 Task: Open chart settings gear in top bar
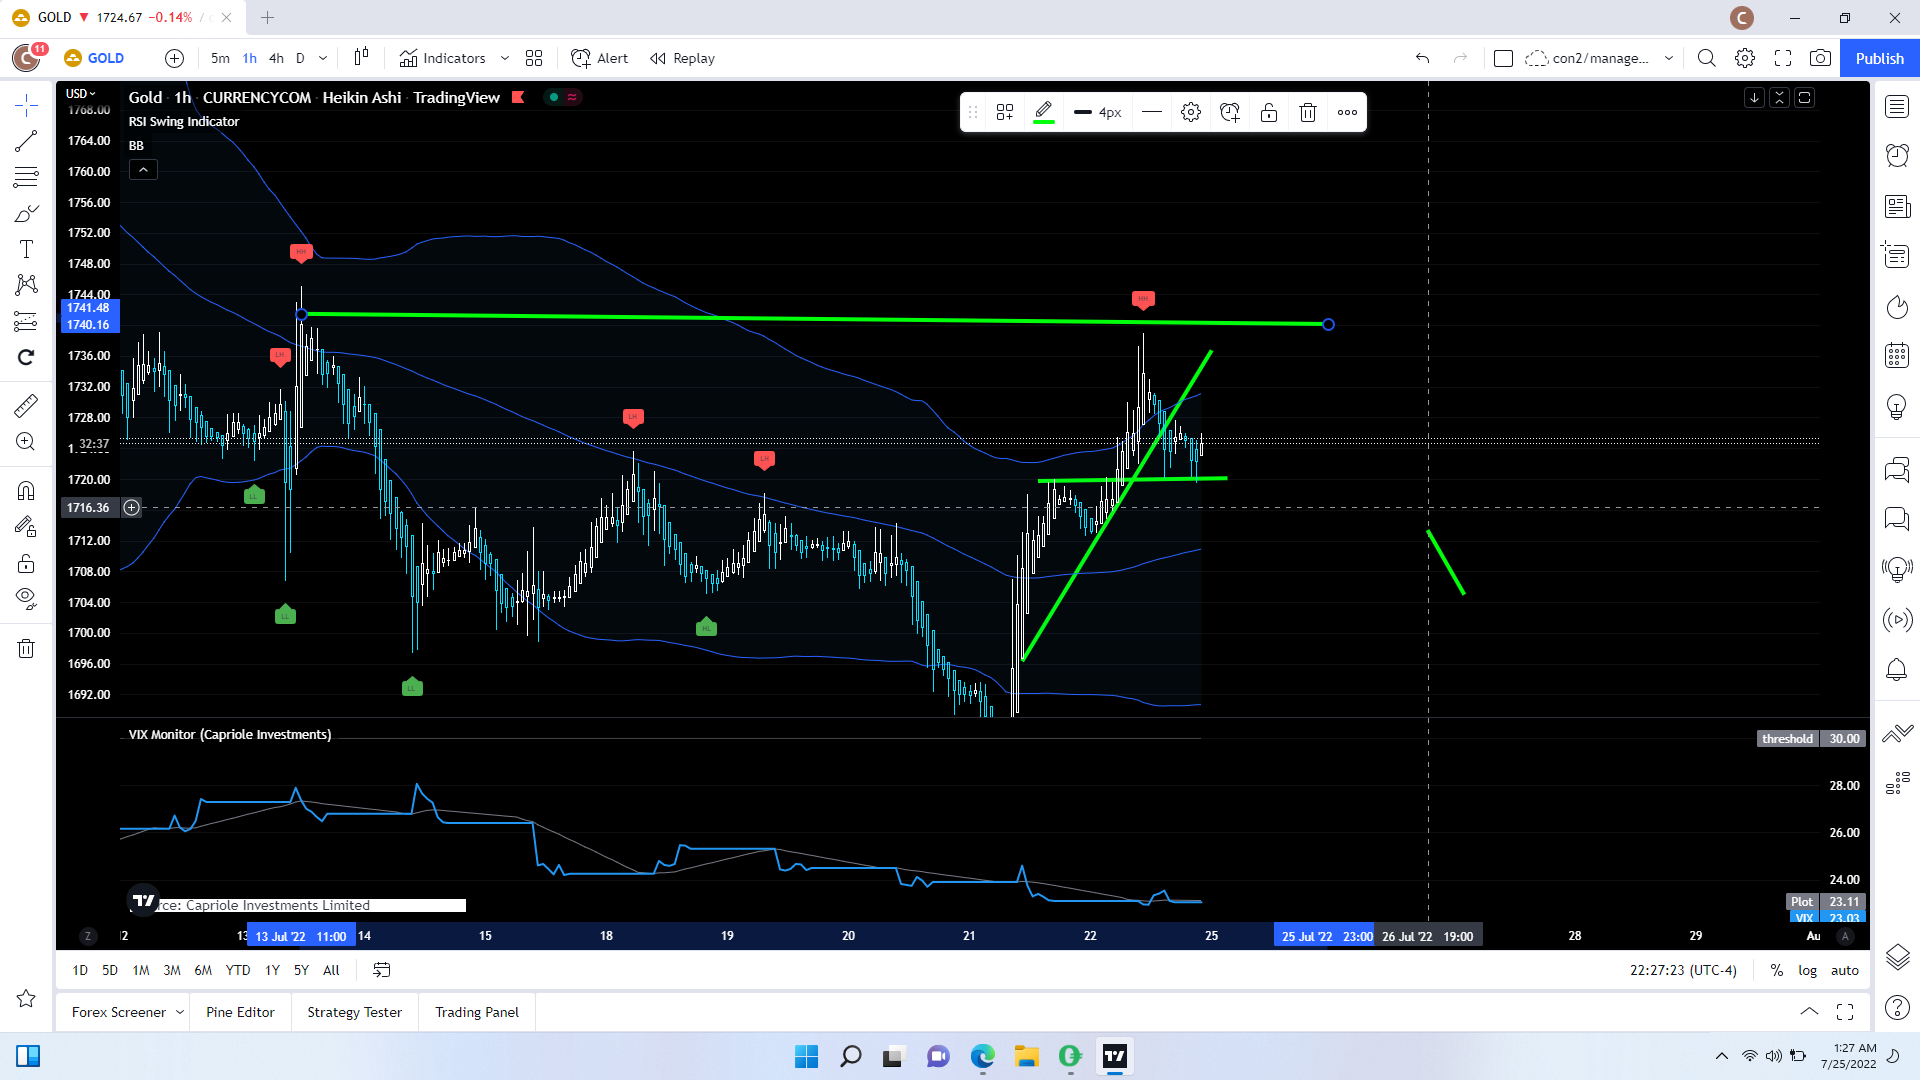click(1745, 58)
